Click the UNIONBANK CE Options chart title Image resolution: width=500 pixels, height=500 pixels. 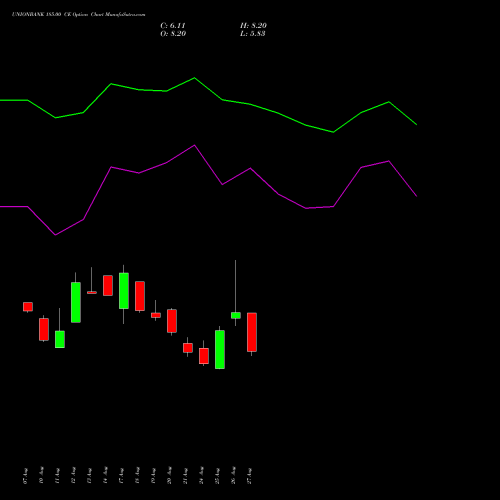(78, 15)
